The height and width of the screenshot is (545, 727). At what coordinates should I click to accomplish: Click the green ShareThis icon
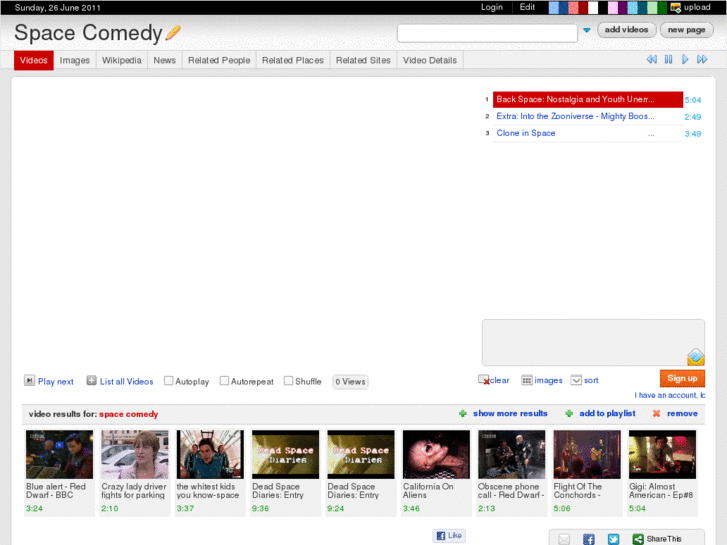pos(638,539)
